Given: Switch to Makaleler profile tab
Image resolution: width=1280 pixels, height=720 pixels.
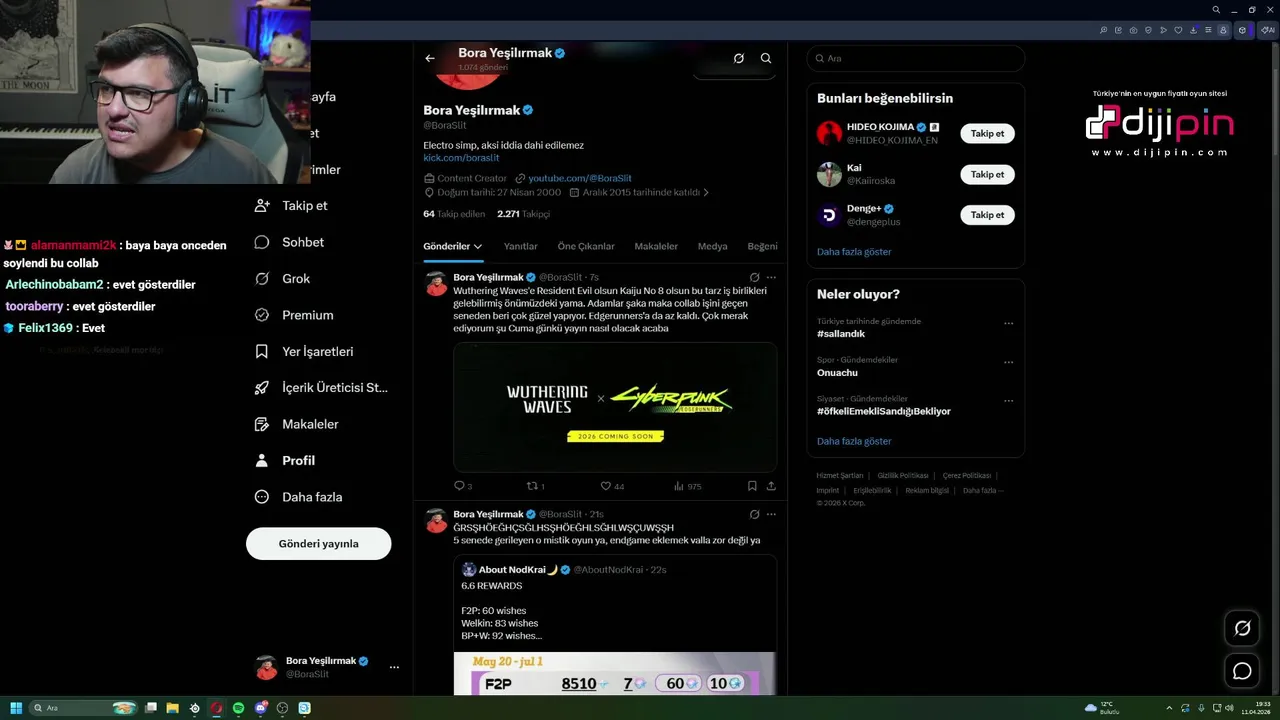Looking at the screenshot, I should 656,246.
